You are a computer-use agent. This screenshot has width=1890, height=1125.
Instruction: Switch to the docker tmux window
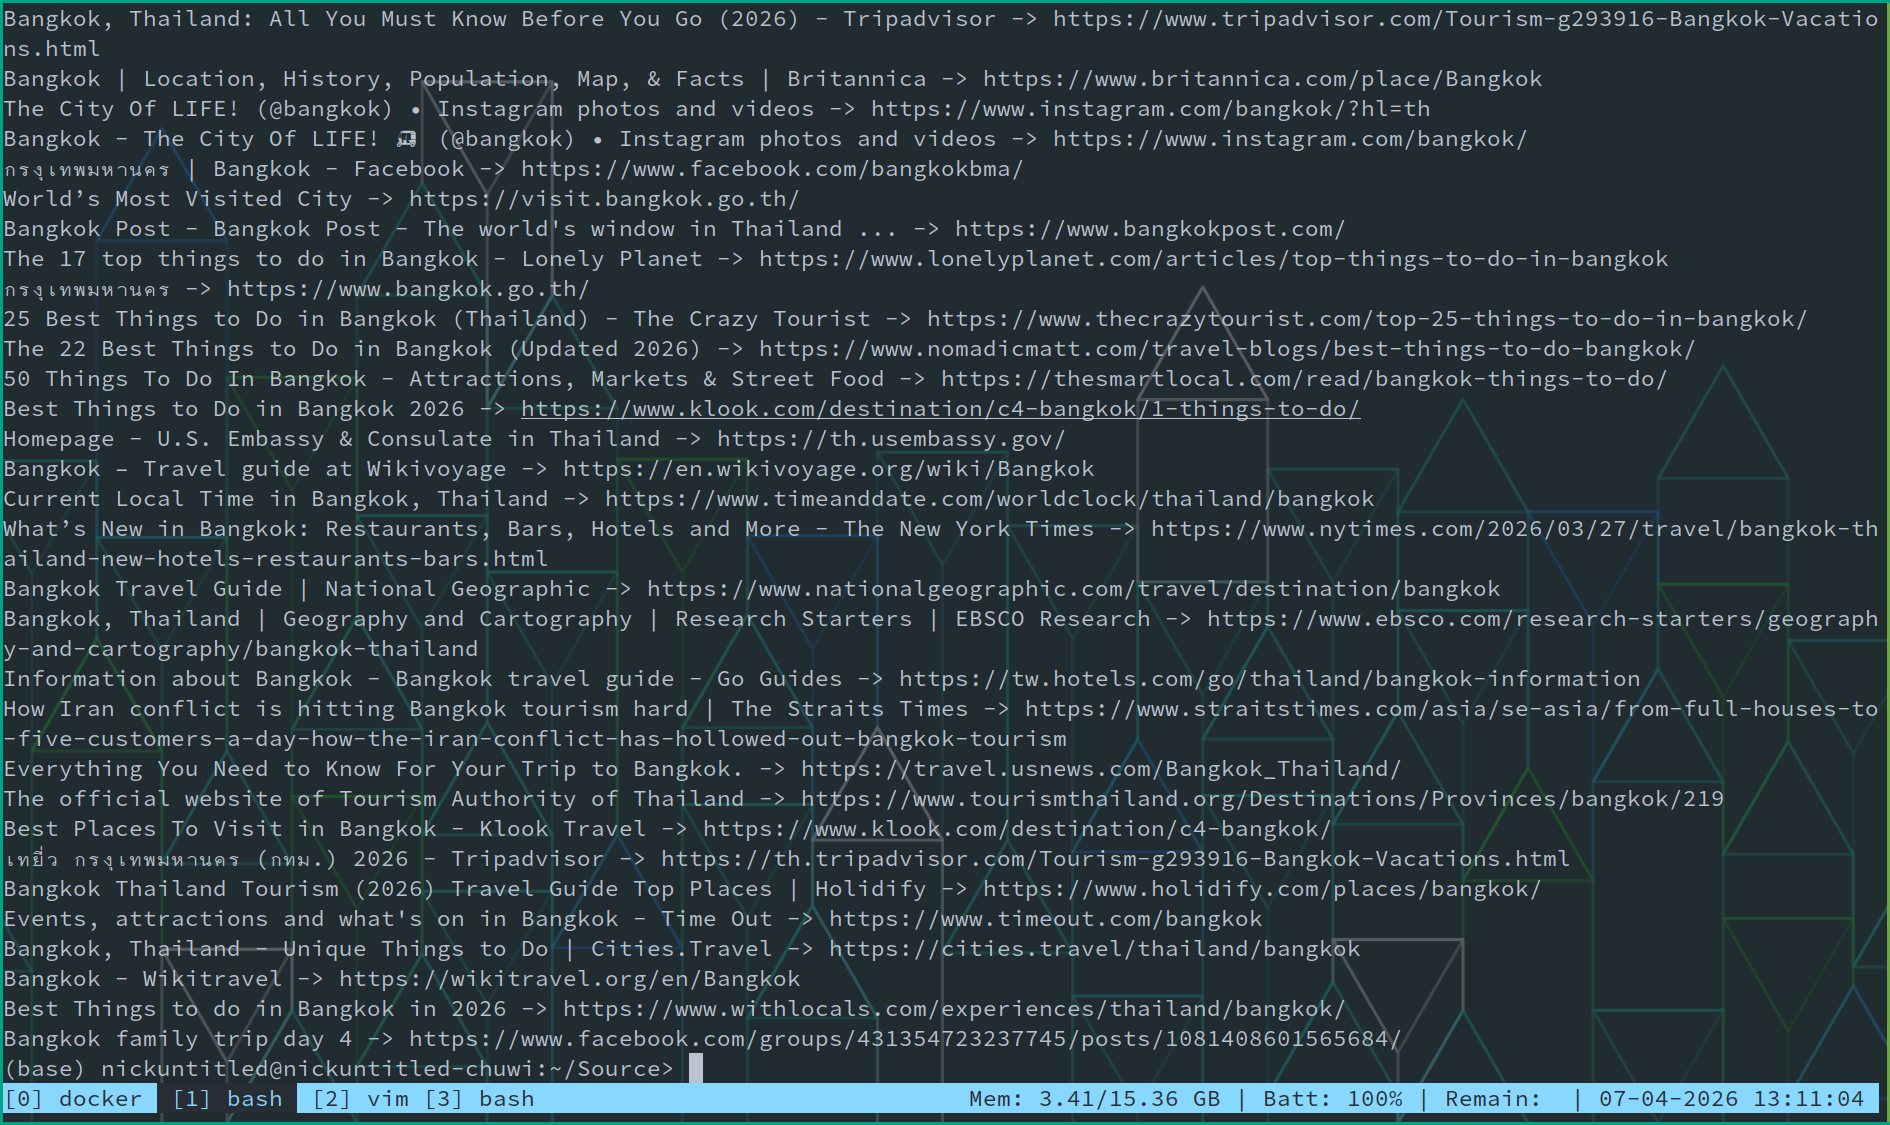click(78, 1099)
